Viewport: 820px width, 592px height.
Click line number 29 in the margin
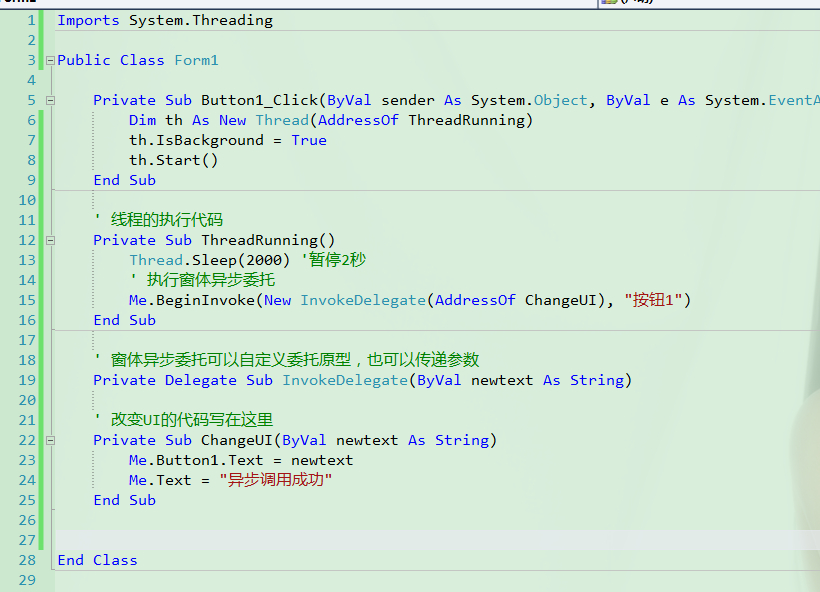point(27,580)
